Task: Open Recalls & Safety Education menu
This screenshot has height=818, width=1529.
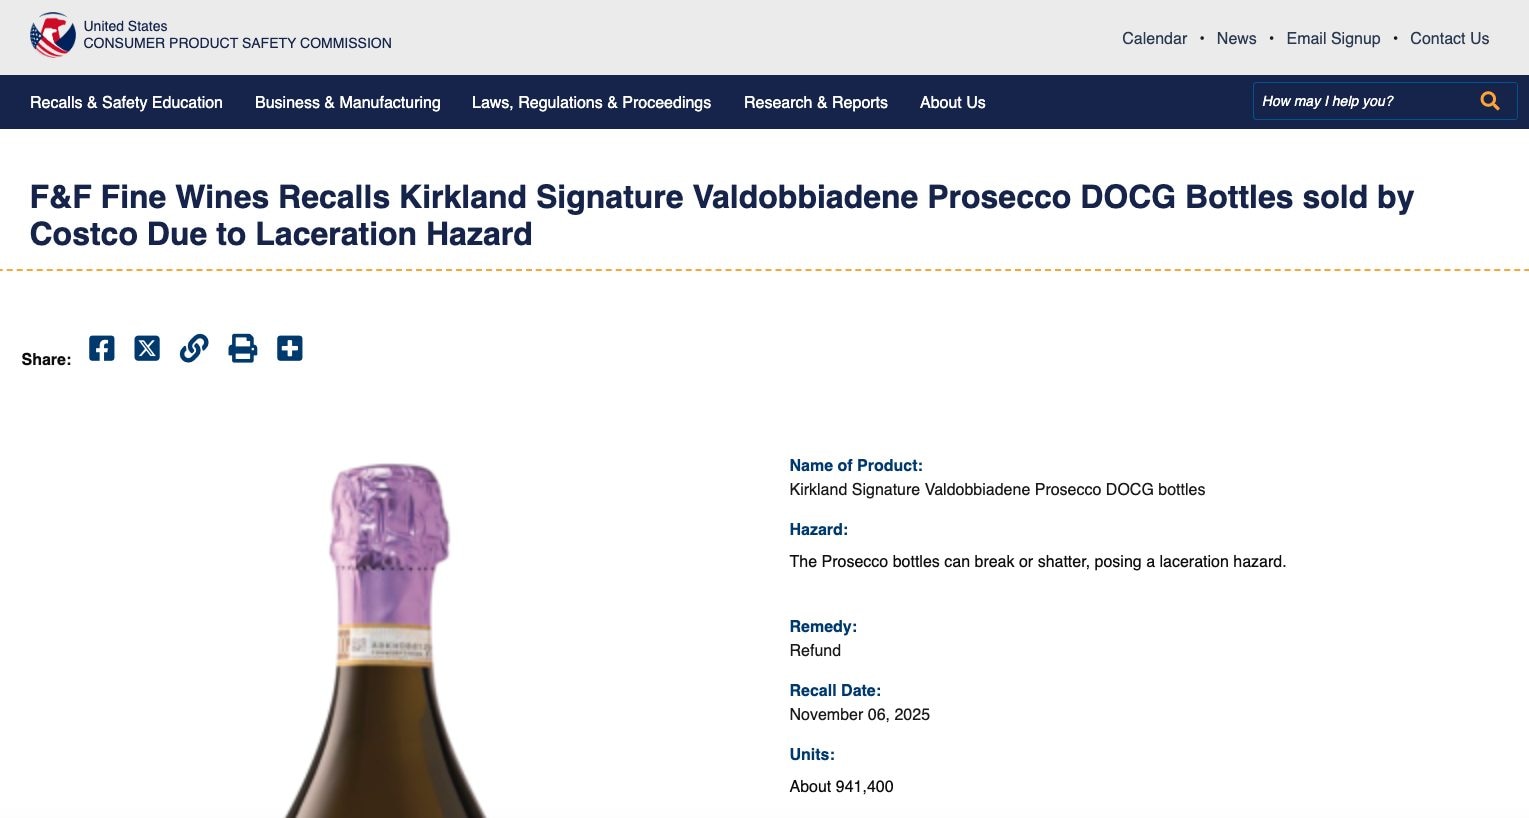Action: click(x=126, y=102)
